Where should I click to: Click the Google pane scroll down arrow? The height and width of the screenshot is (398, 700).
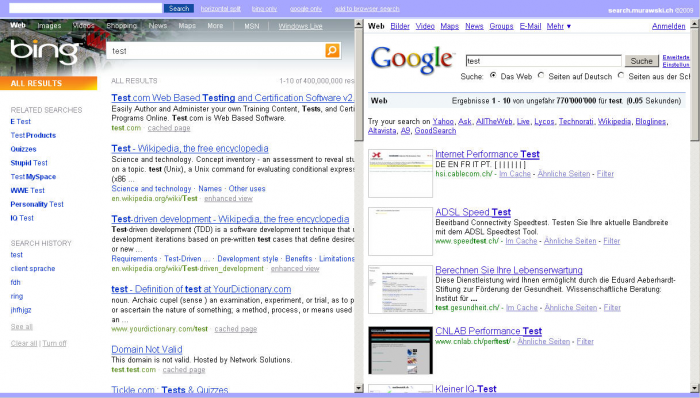tap(695, 389)
